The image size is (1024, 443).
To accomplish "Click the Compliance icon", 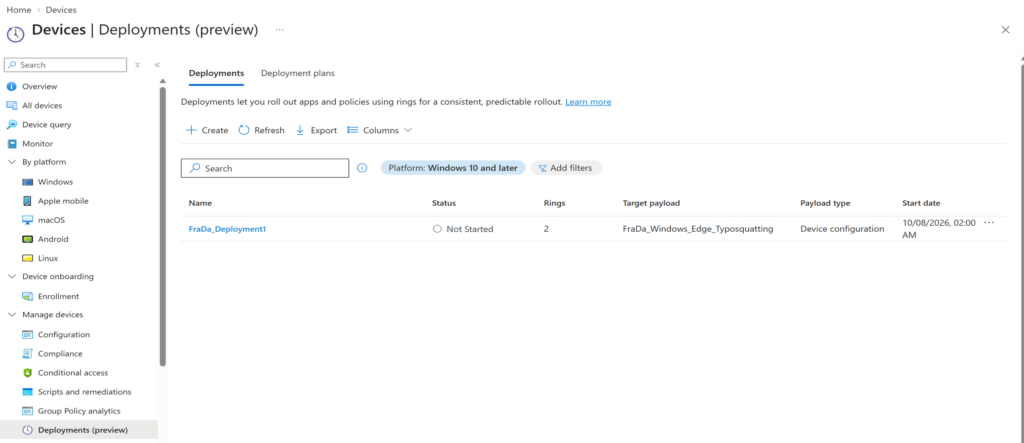I will coord(27,353).
